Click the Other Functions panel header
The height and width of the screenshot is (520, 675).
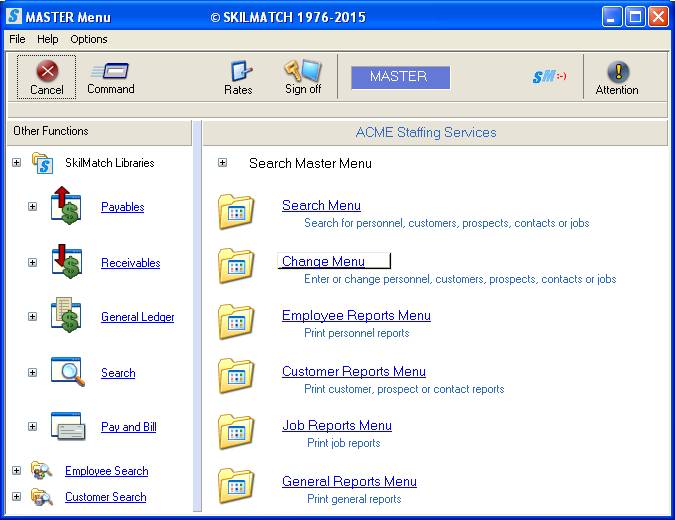tap(99, 133)
